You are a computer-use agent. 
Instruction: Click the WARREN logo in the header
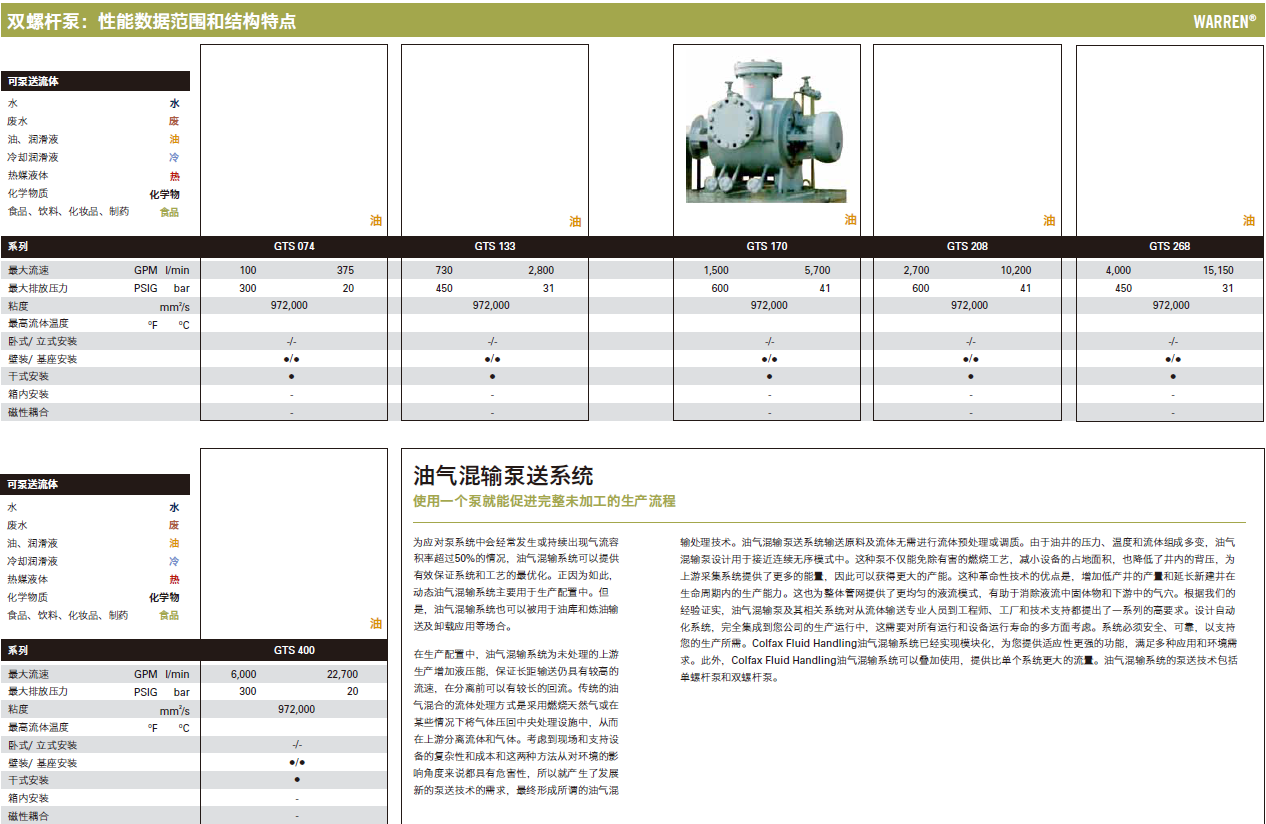[x=1223, y=21]
